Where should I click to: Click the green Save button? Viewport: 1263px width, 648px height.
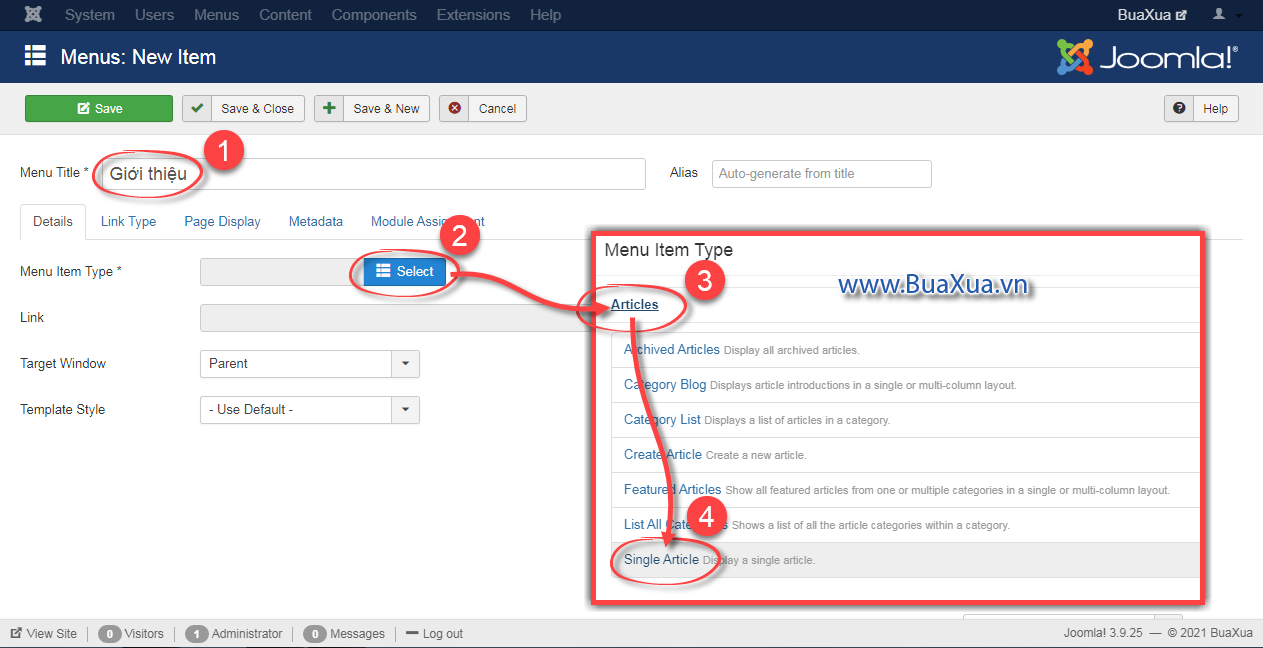[x=99, y=109]
